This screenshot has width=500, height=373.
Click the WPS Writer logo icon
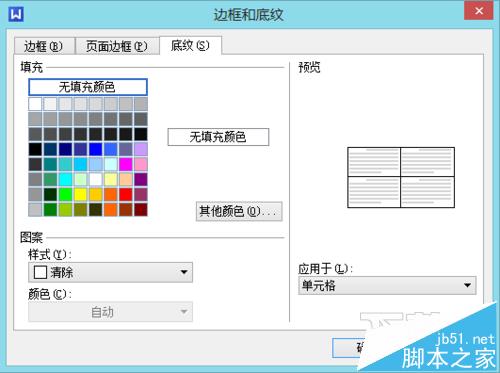coord(16,14)
